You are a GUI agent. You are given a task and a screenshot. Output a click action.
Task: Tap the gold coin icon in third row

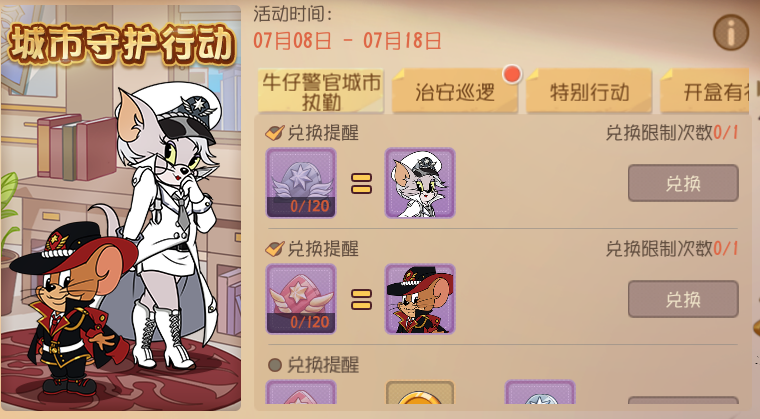click(x=420, y=392)
